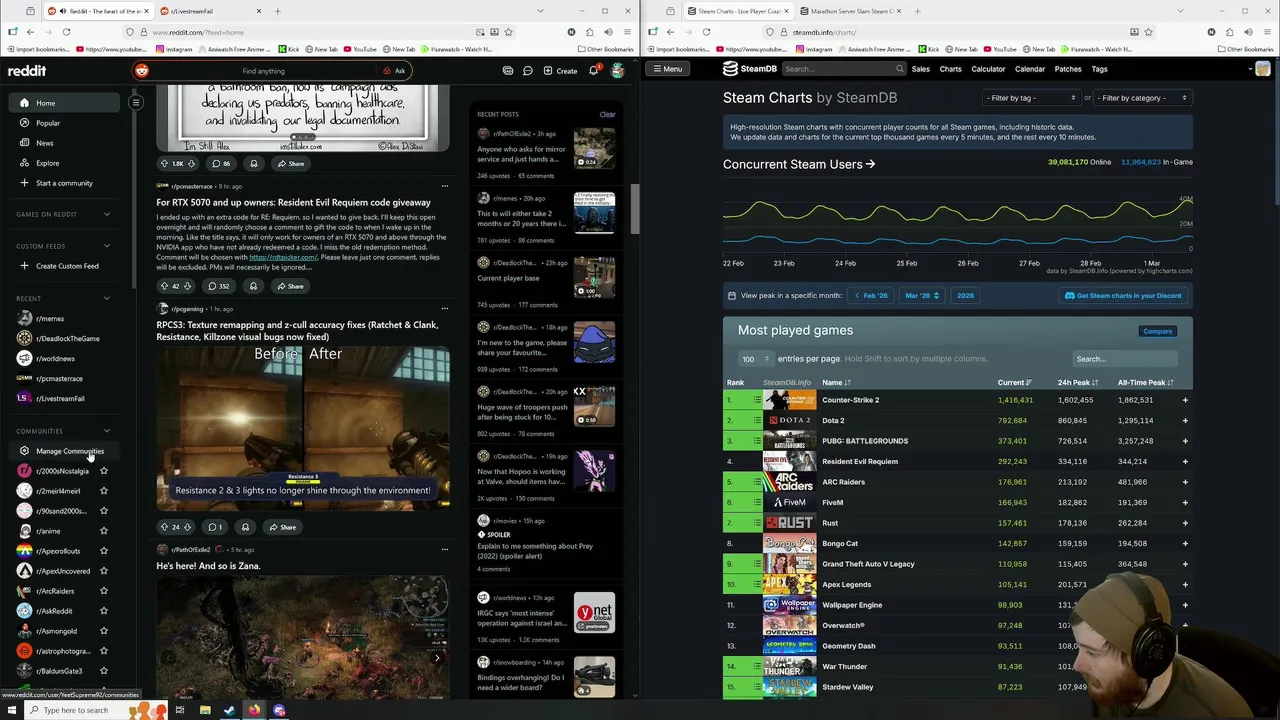This screenshot has height=720, width=1280.
Task: Open peak month selector Mar '26
Action: tap(921, 296)
